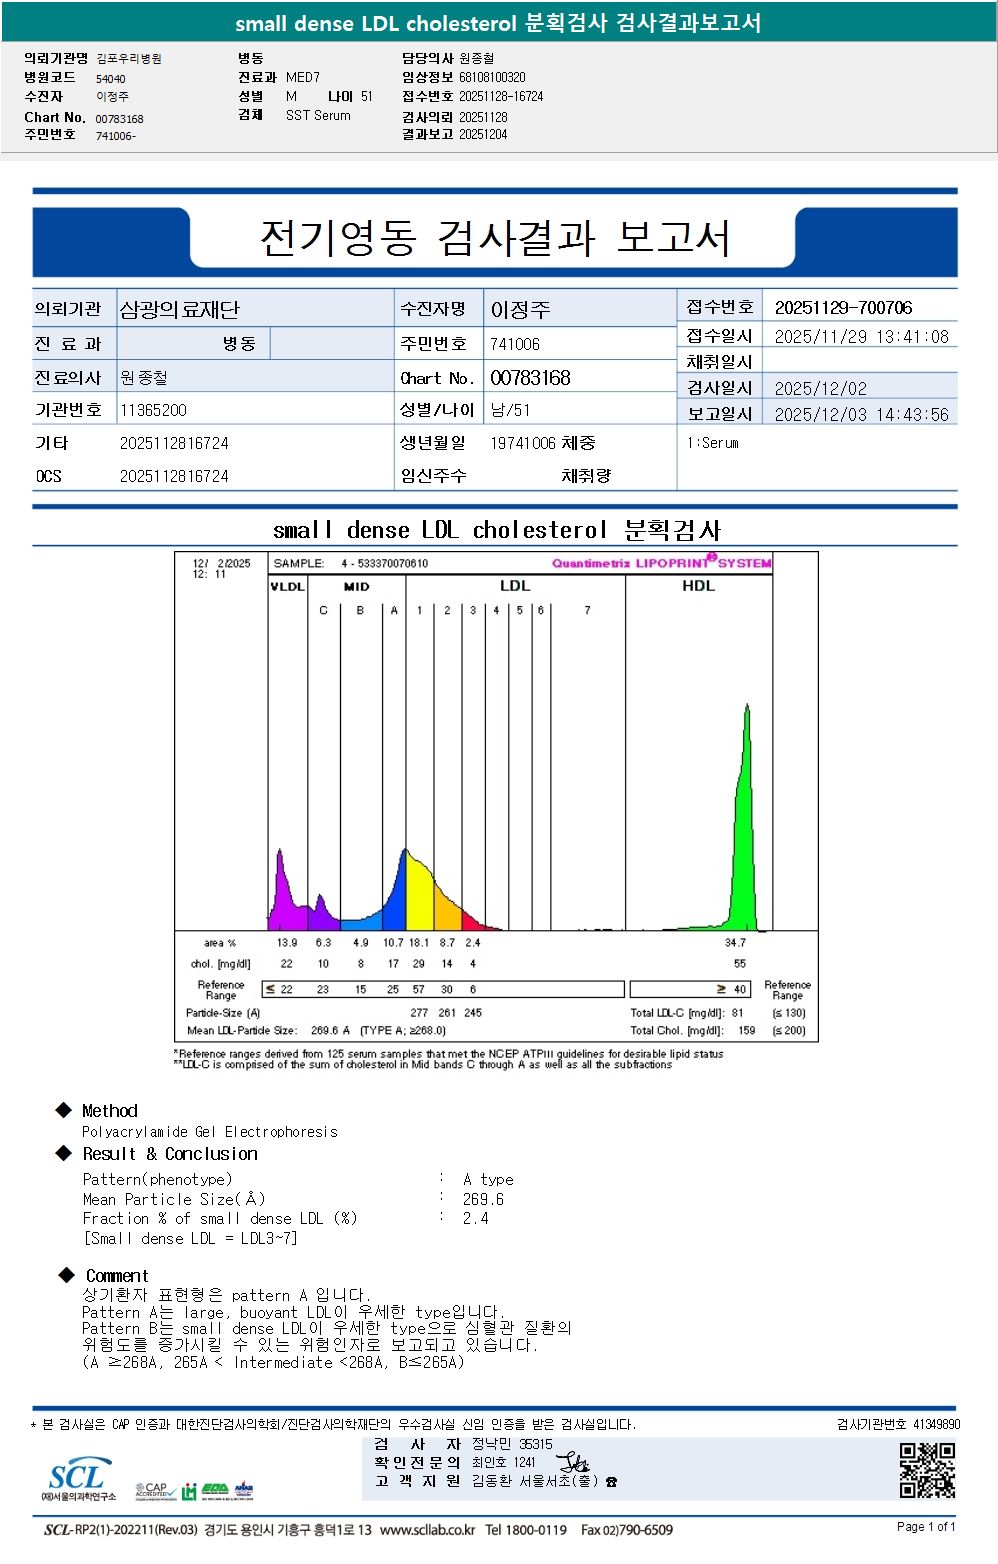Click the green title bar at page top
This screenshot has height=1564, width=998.
(499, 22)
